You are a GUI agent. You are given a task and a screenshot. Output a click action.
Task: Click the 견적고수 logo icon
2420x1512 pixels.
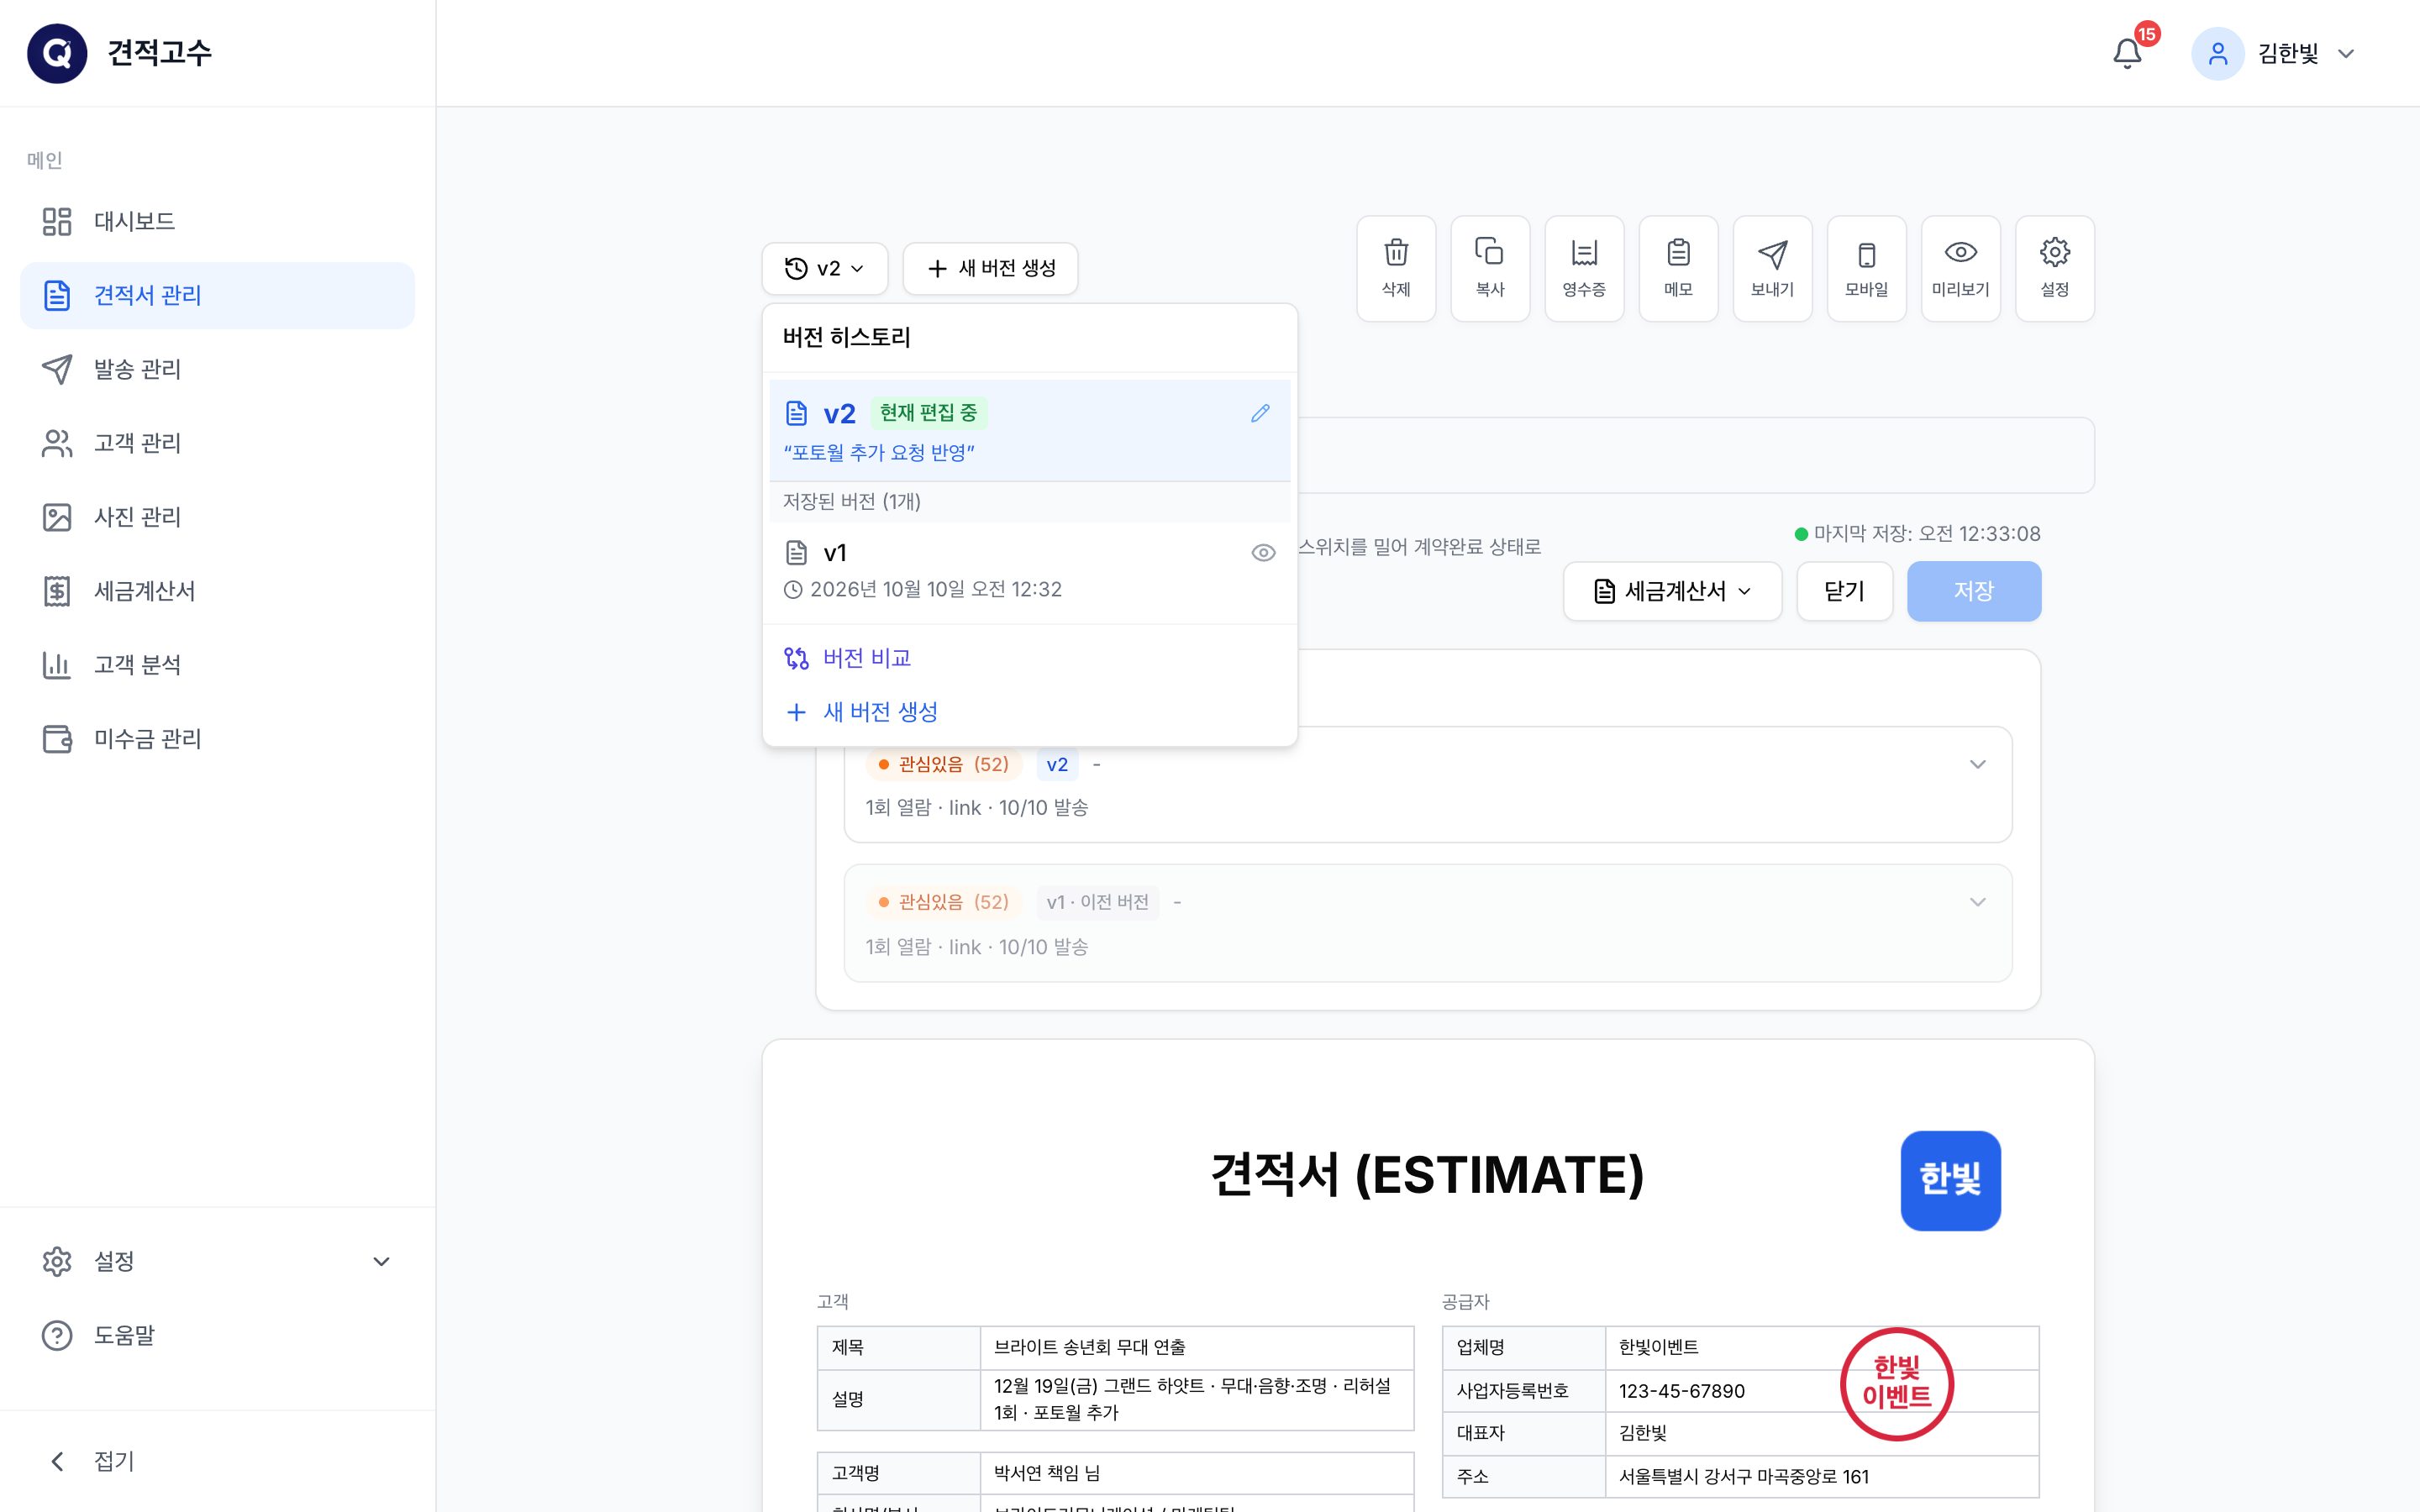click(57, 53)
